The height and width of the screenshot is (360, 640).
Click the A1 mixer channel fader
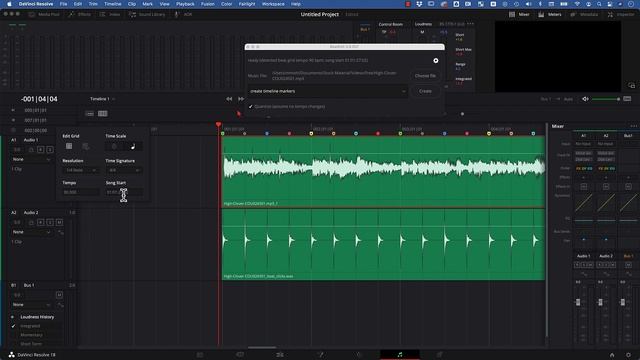pyautogui.click(x=578, y=302)
